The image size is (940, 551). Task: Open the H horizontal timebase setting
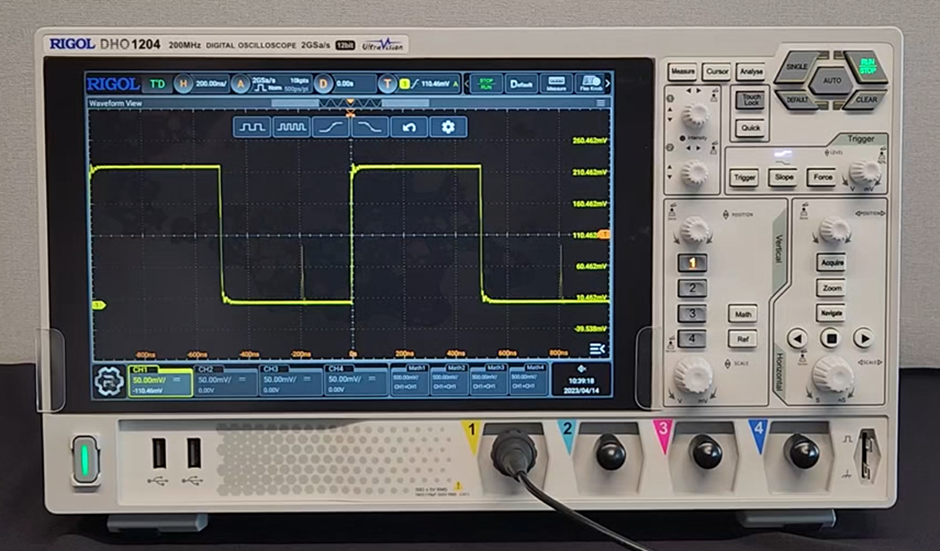[x=183, y=84]
